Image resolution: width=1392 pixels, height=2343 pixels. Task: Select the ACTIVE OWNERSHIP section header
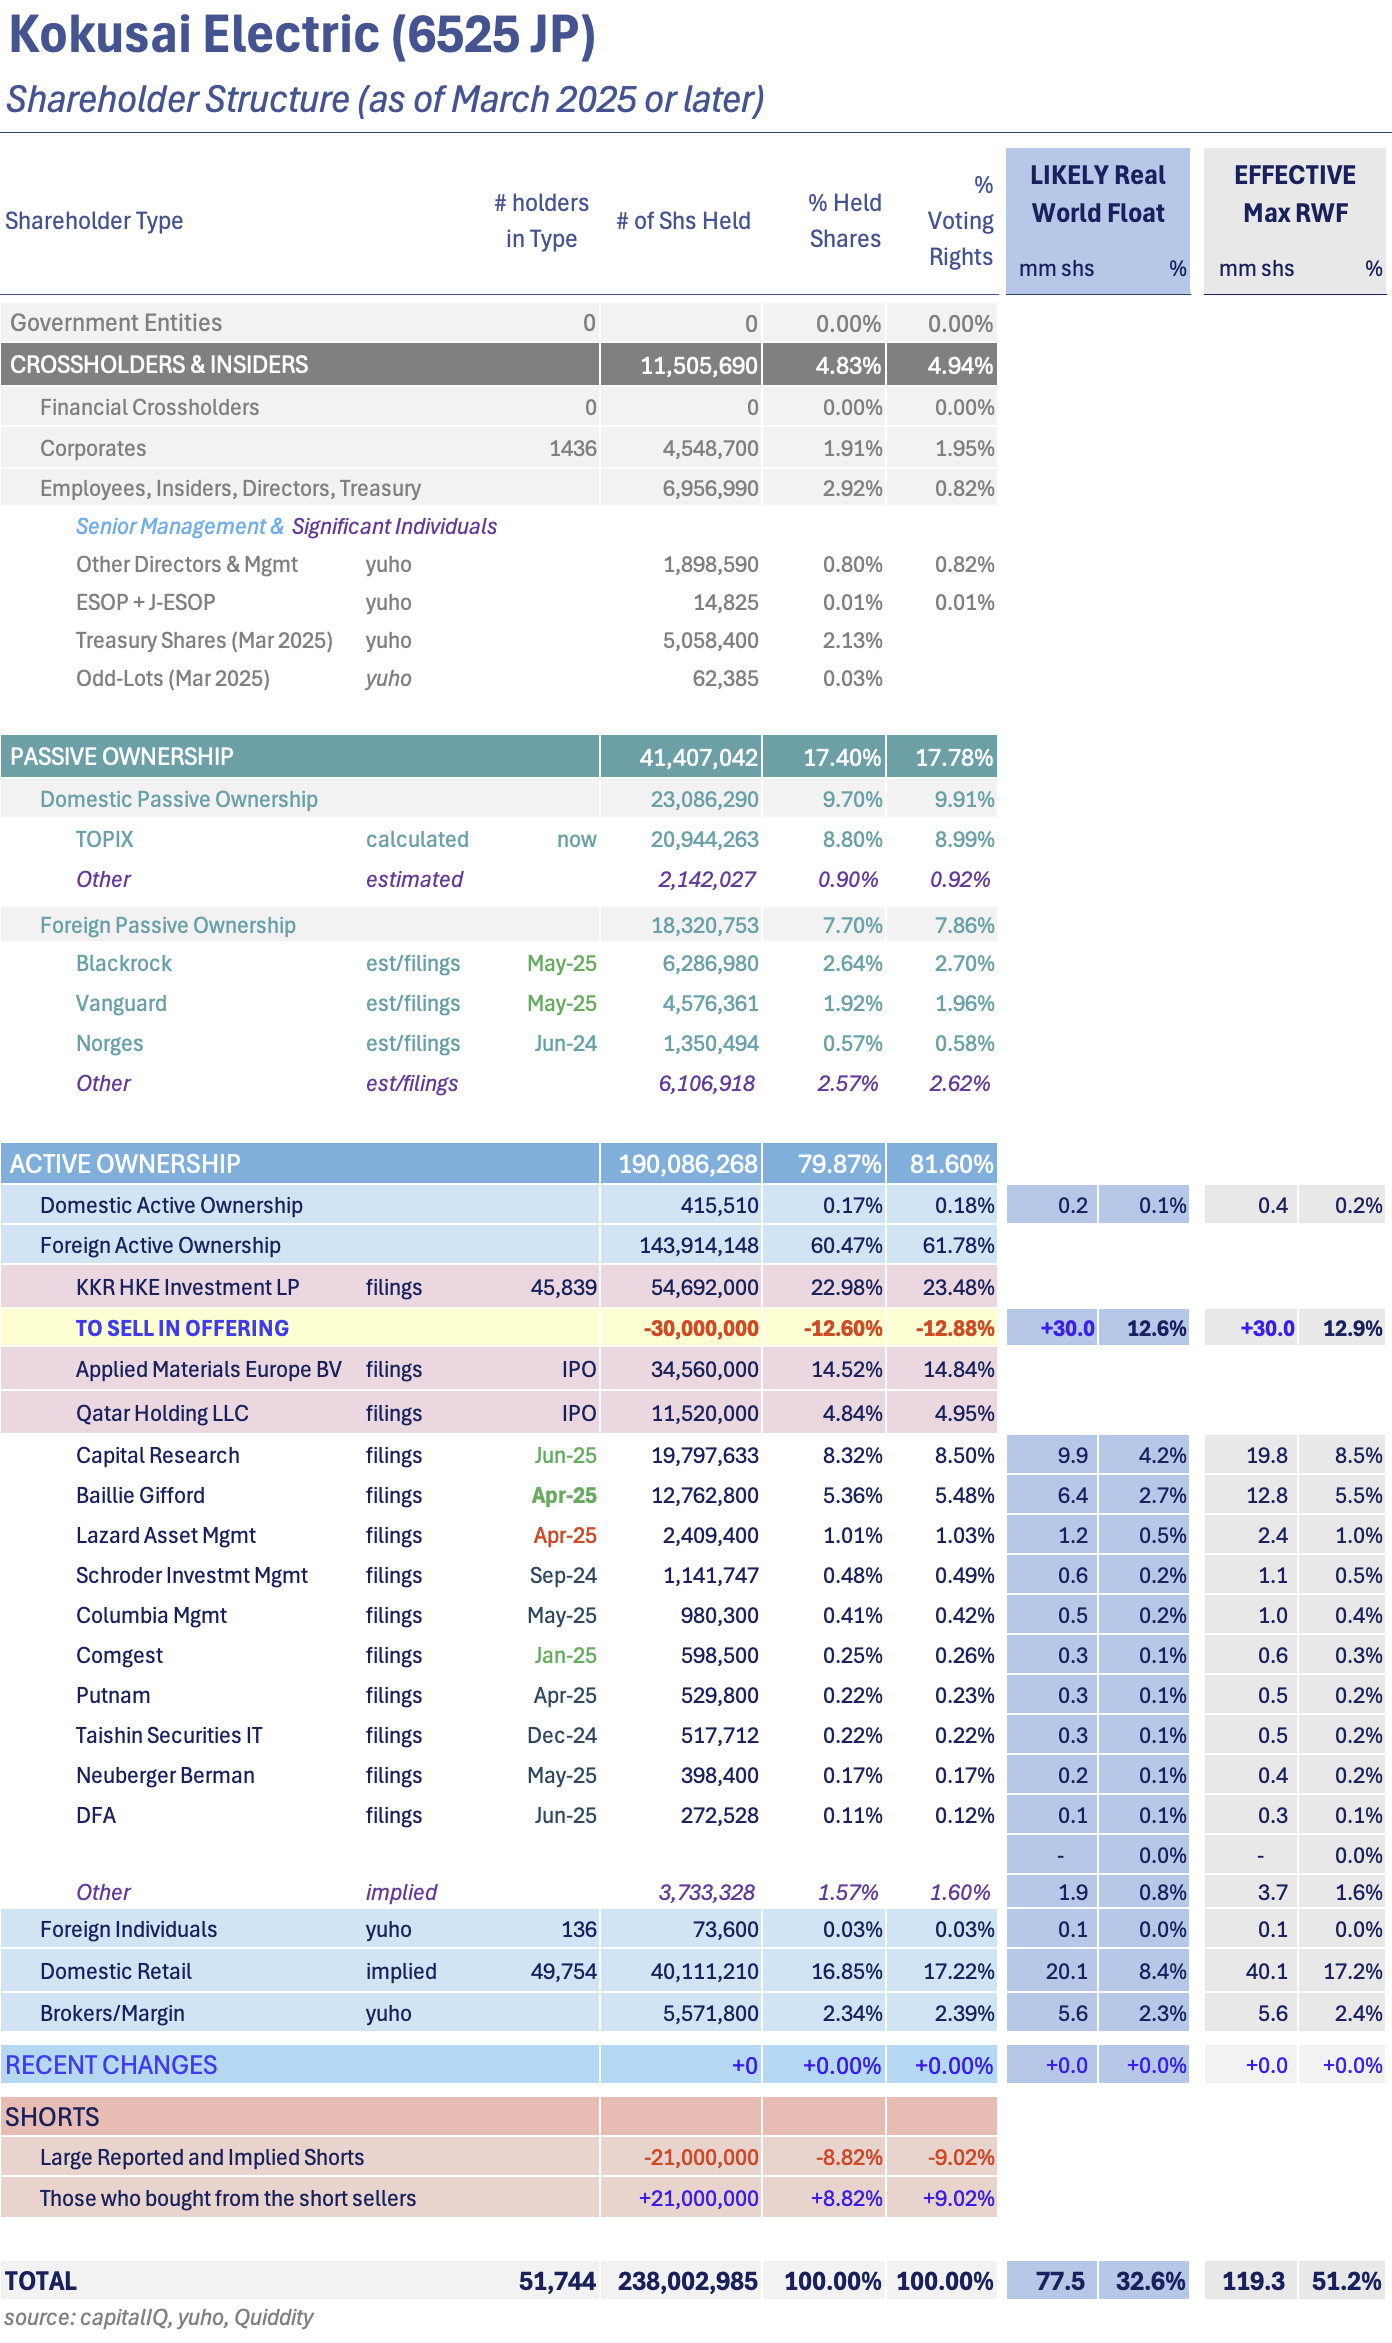[x=125, y=1164]
